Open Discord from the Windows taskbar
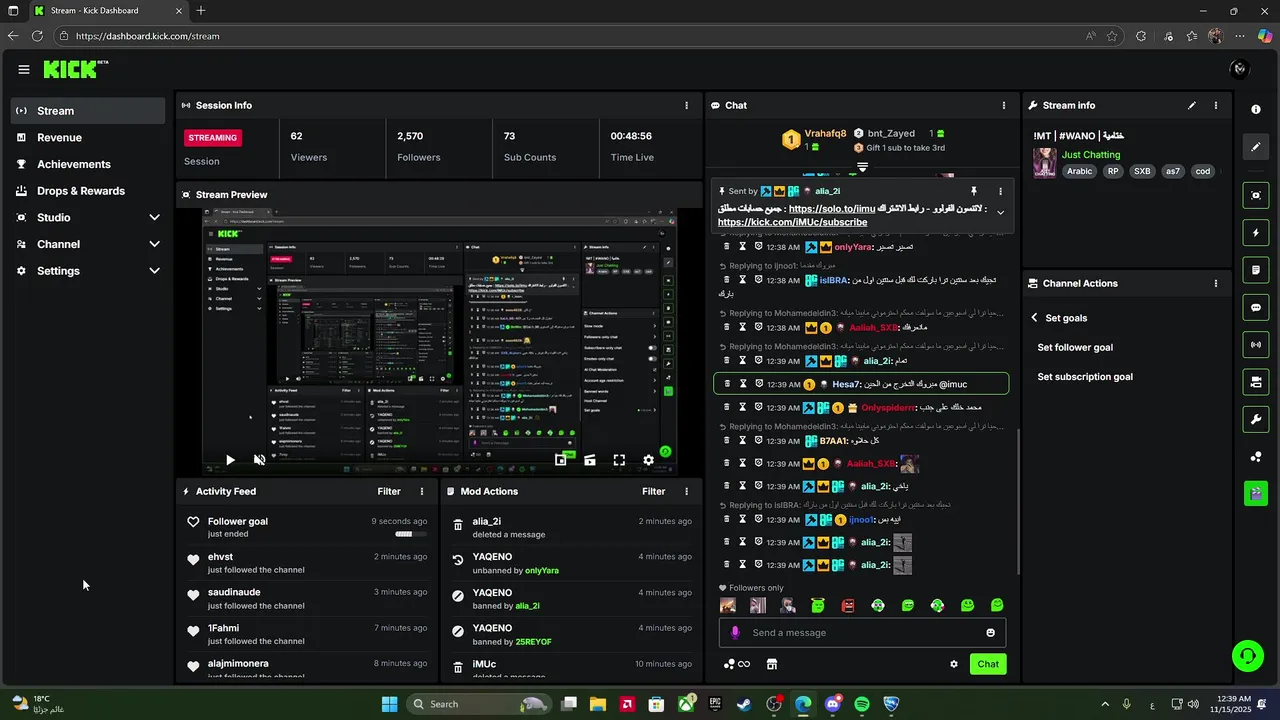 coord(833,704)
